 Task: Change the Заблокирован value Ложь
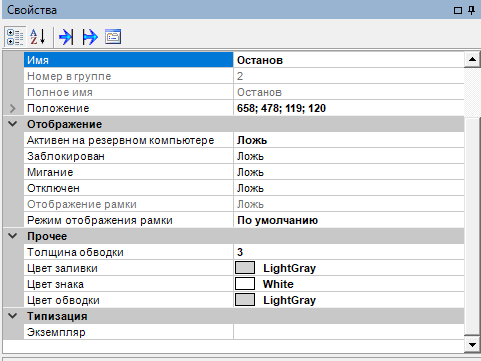pos(349,156)
